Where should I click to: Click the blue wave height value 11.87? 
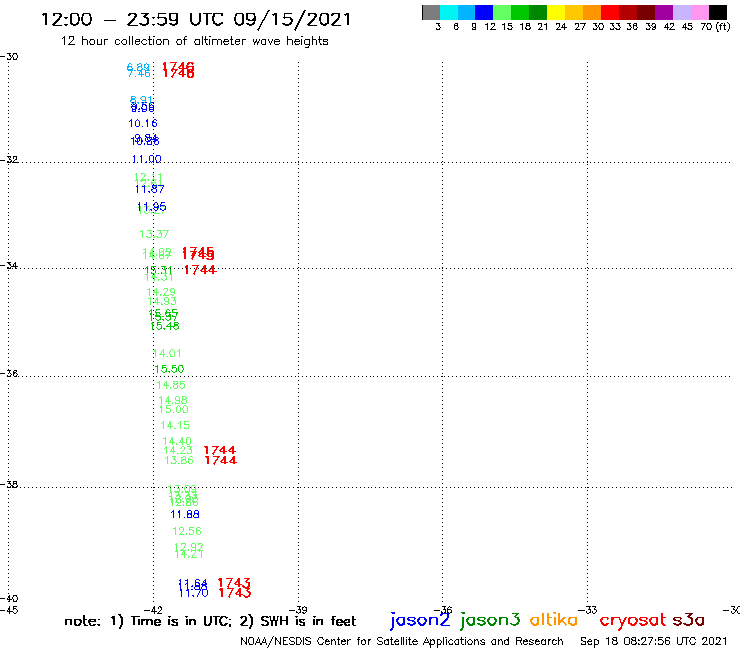(x=150, y=189)
